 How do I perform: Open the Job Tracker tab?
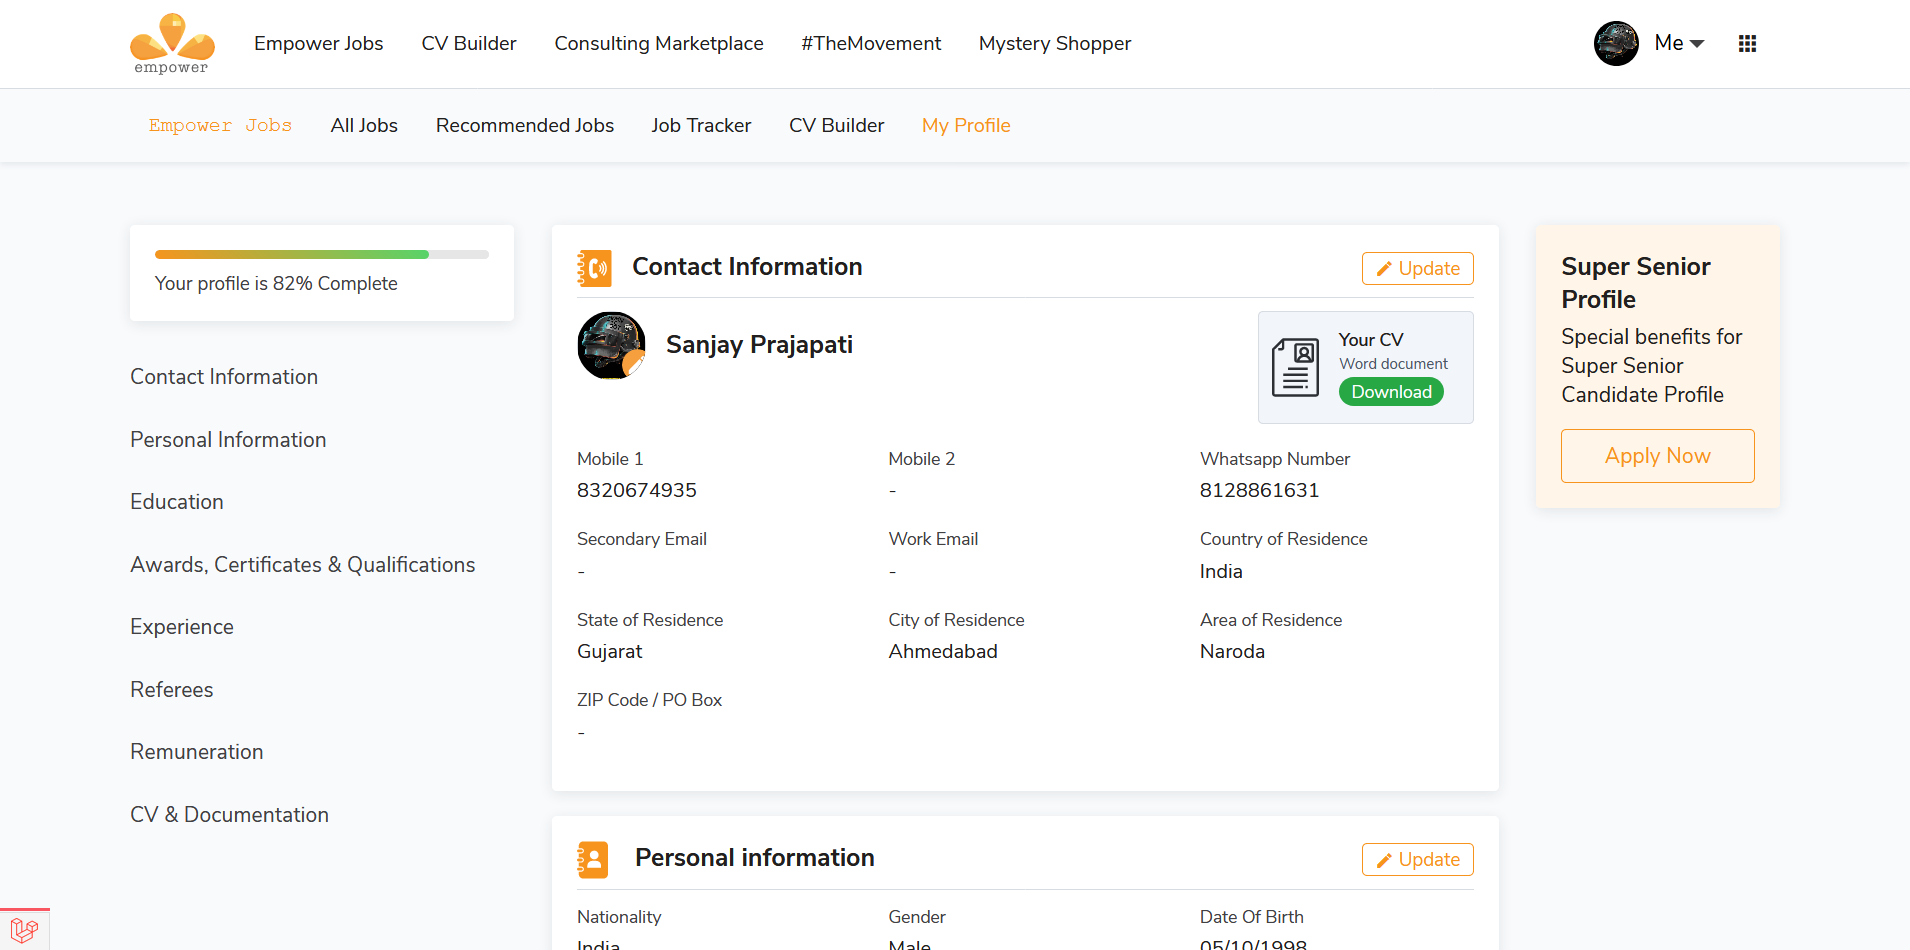point(701,125)
